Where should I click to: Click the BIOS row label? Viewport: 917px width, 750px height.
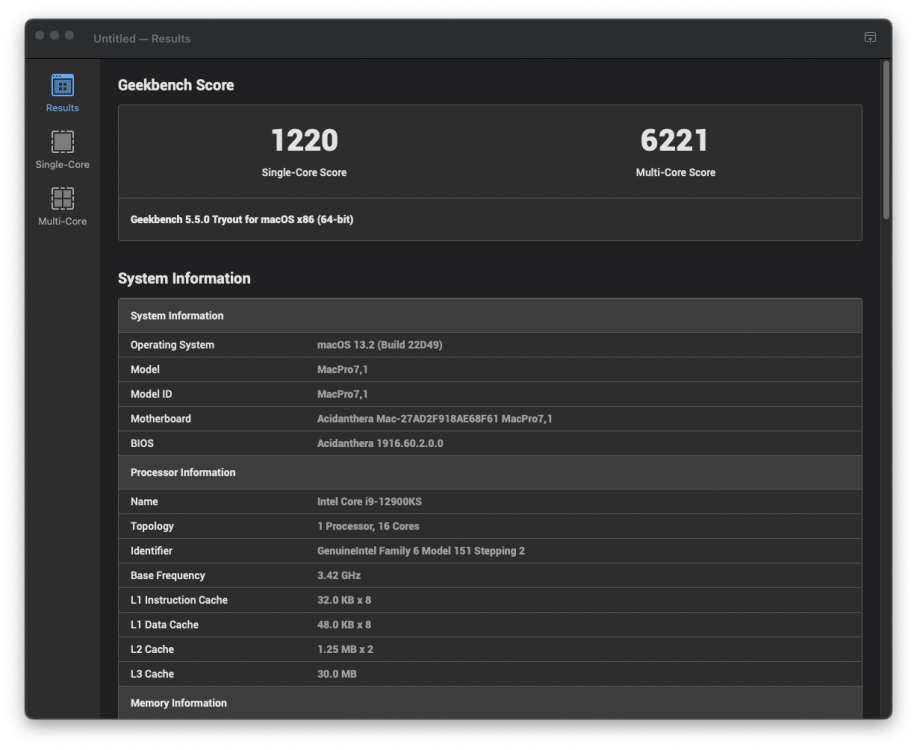[142, 443]
